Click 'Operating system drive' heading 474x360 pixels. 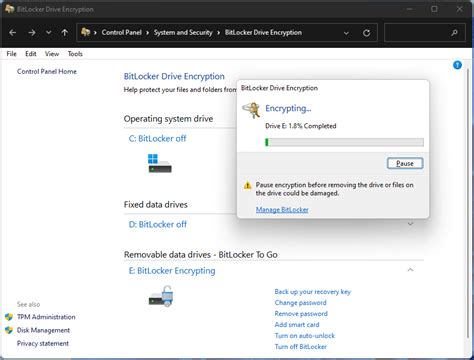click(168, 119)
